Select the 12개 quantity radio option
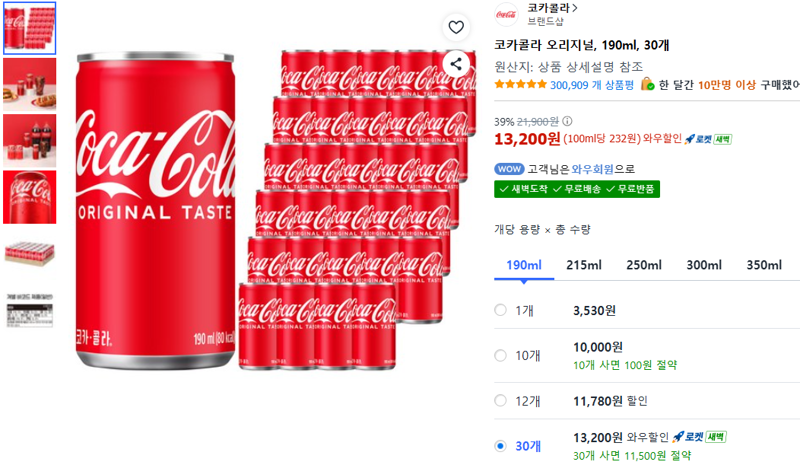This screenshot has height=465, width=800. (x=501, y=401)
